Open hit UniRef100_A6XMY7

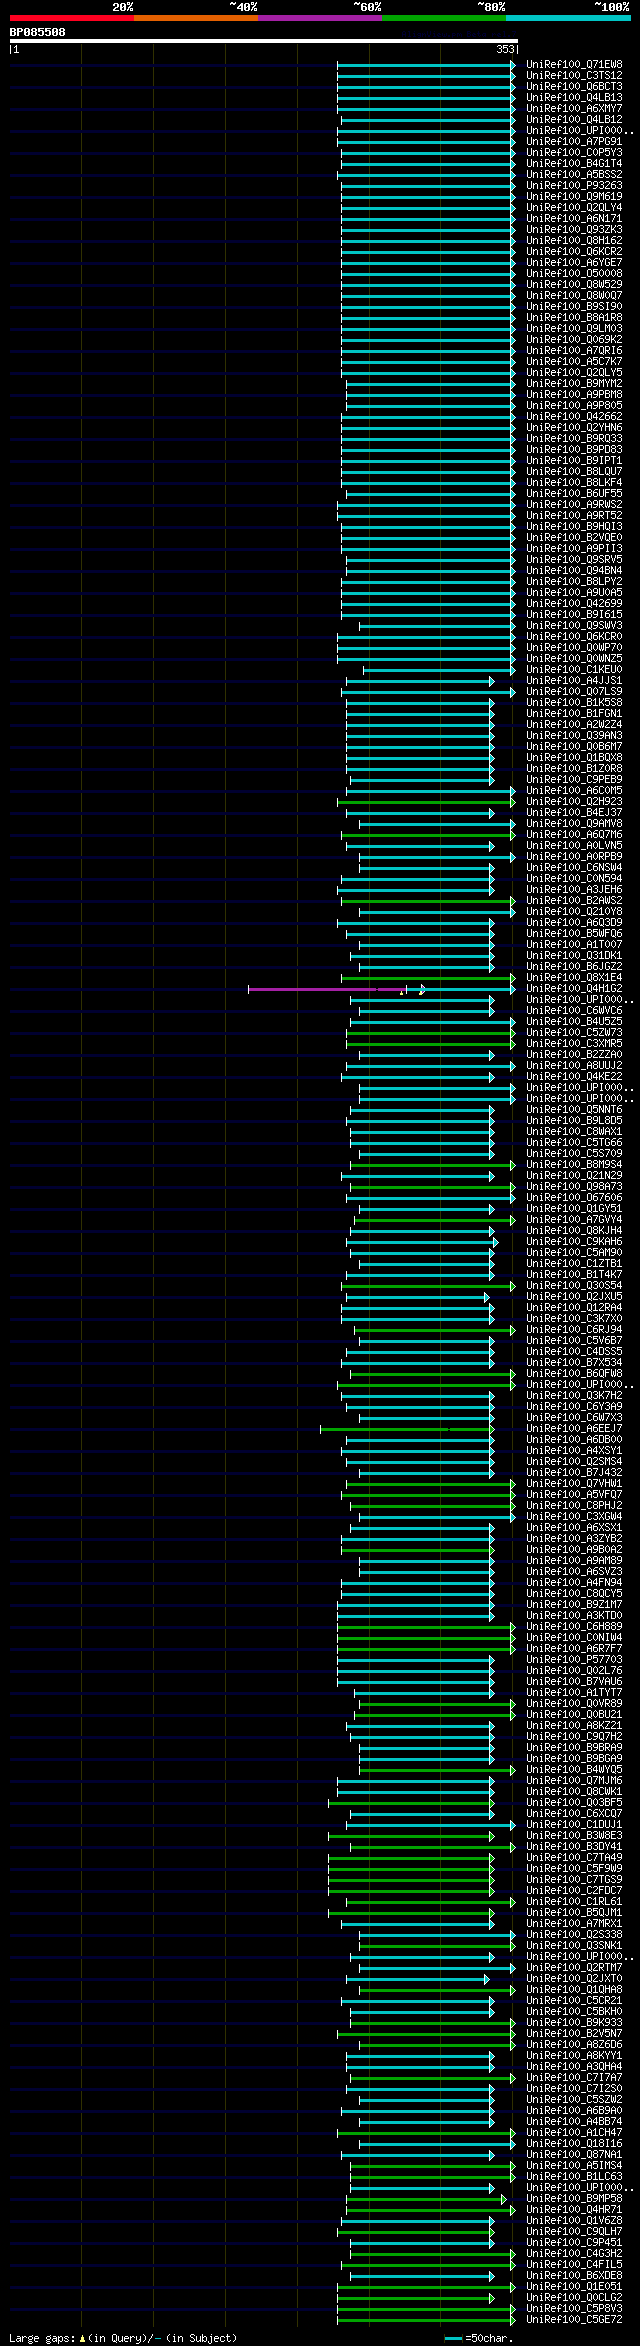click(574, 108)
